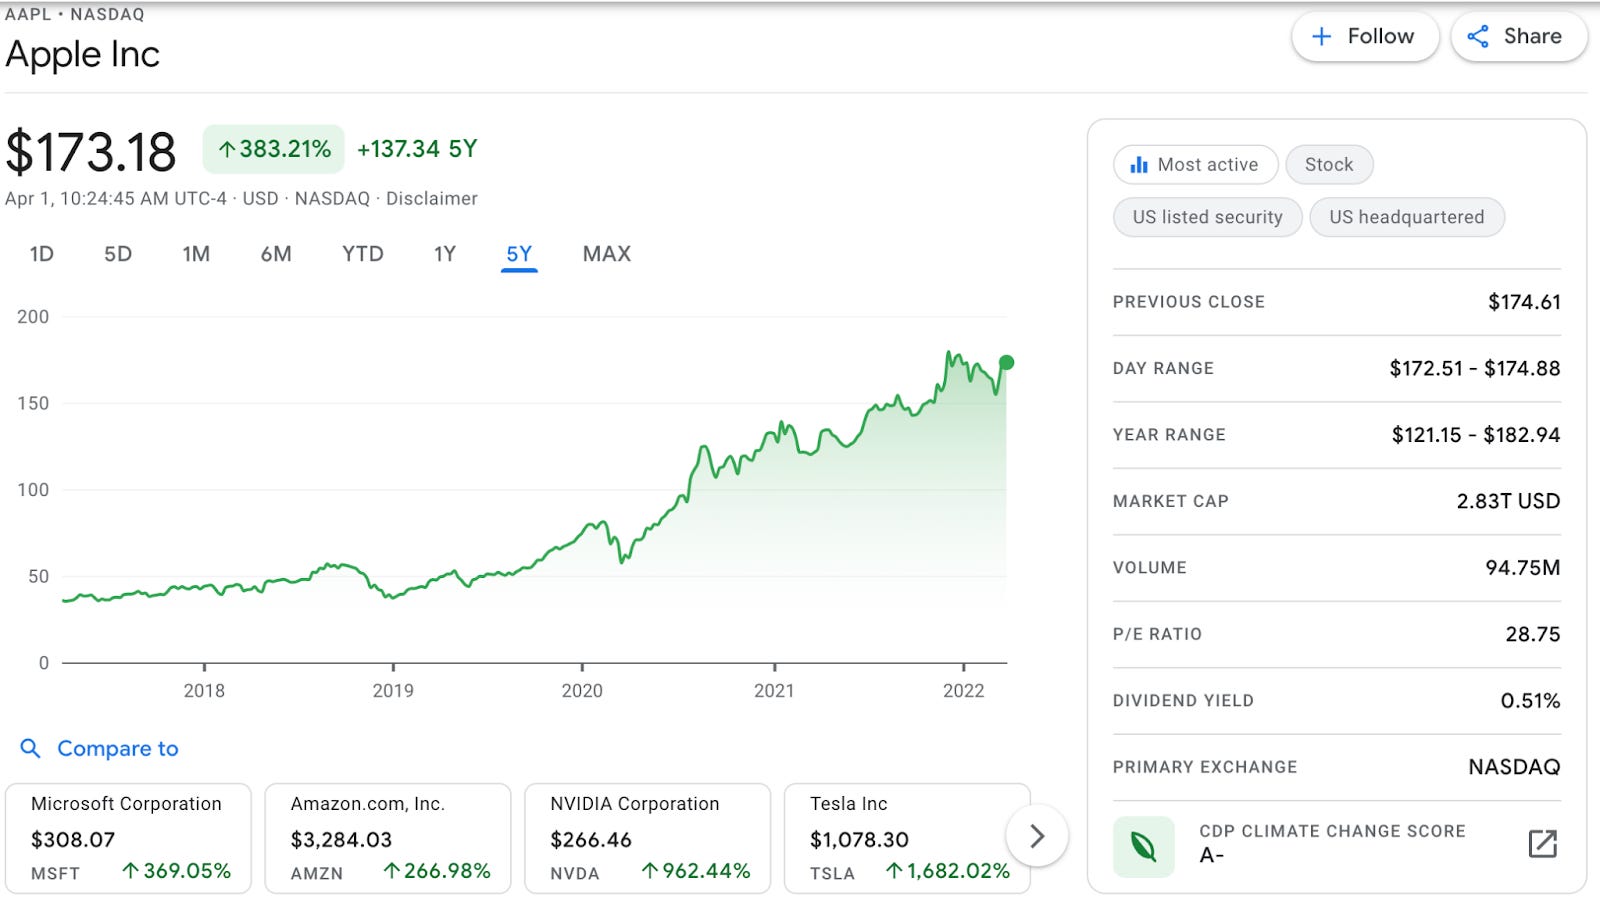Click the Year Range value $121.15 - $182.94
1600x910 pixels.
click(1476, 435)
